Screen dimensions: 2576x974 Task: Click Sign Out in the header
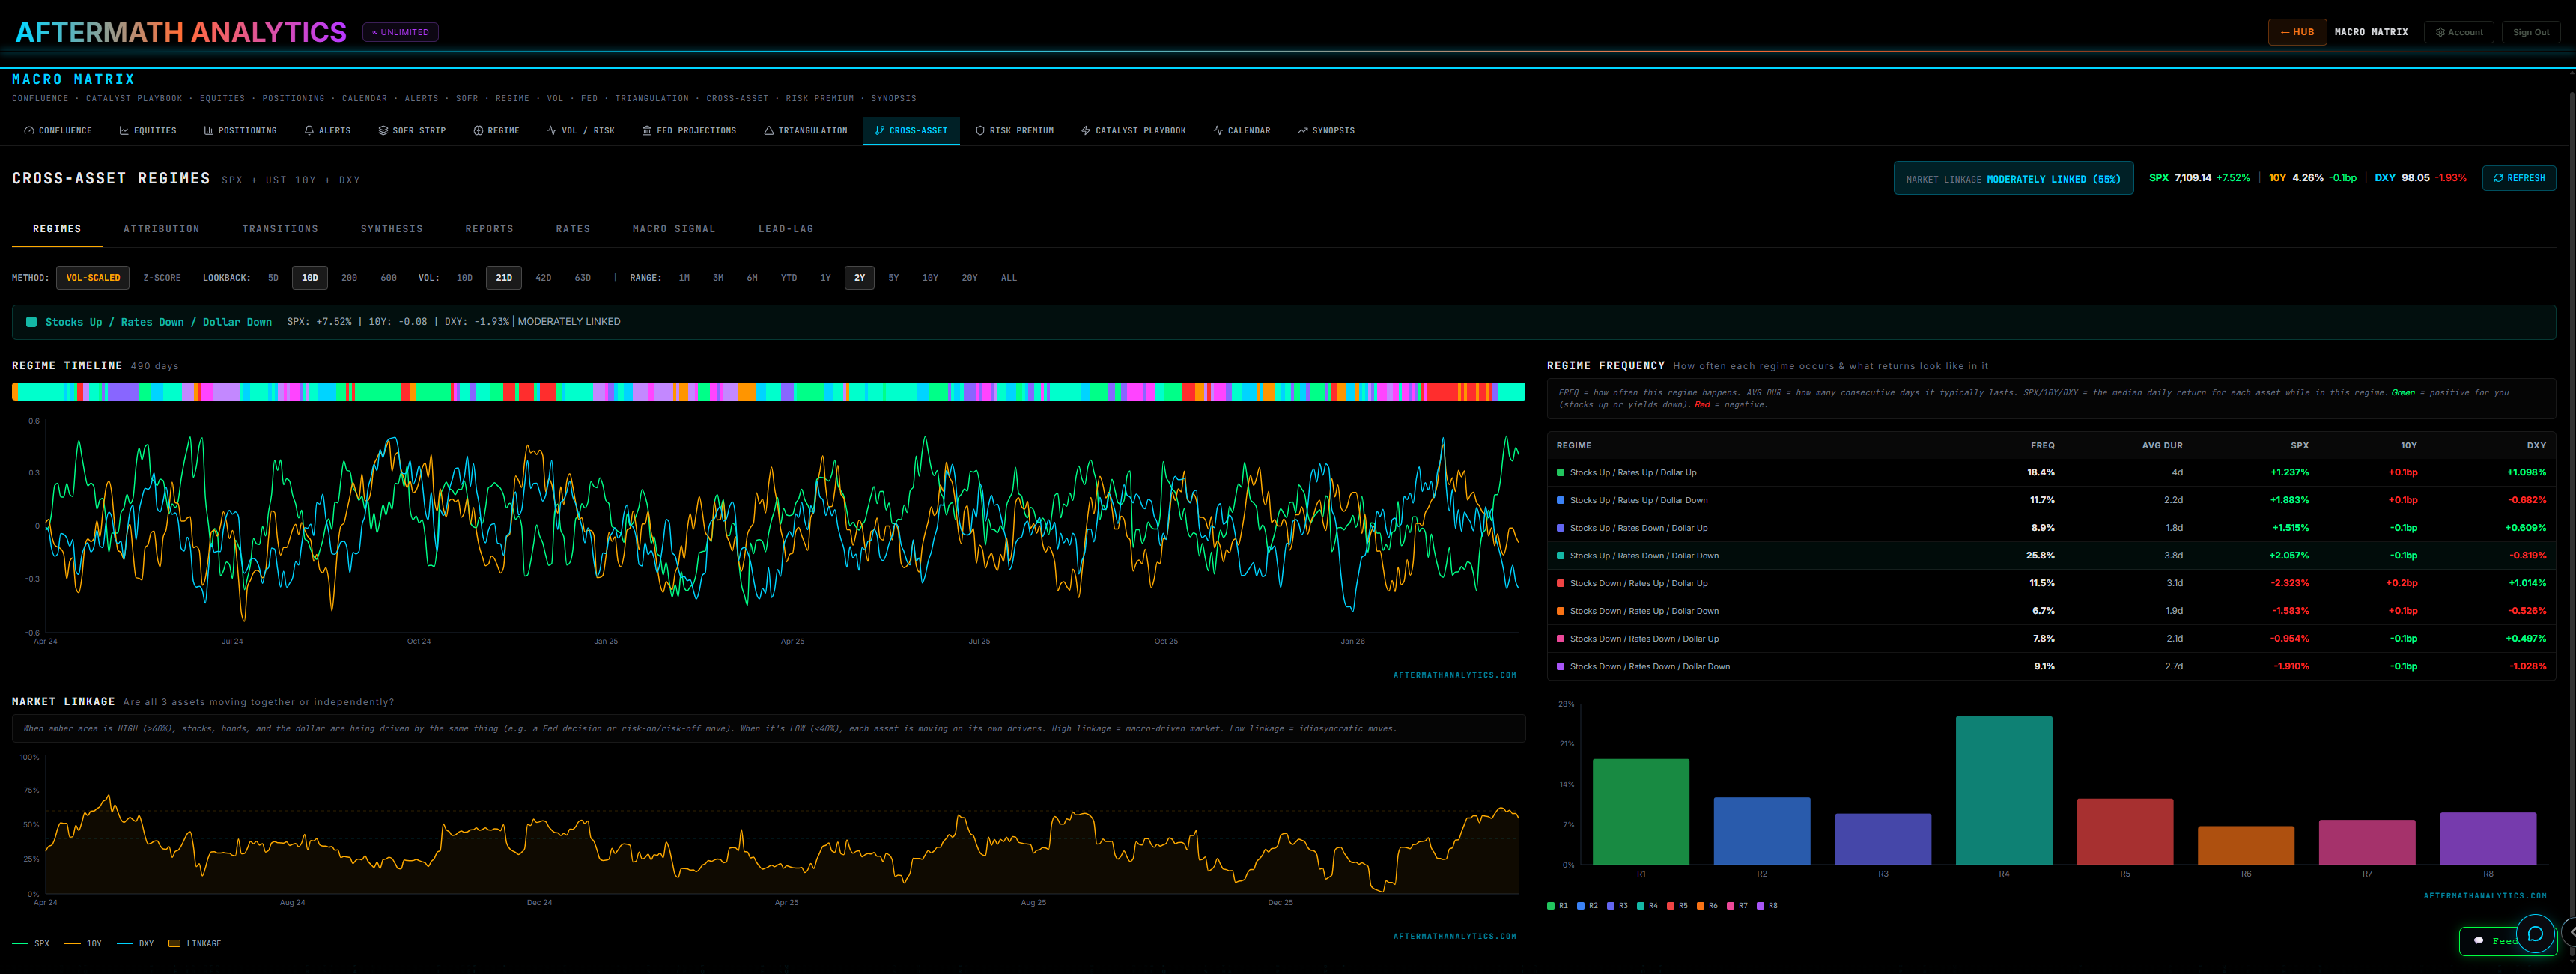click(x=2531, y=31)
